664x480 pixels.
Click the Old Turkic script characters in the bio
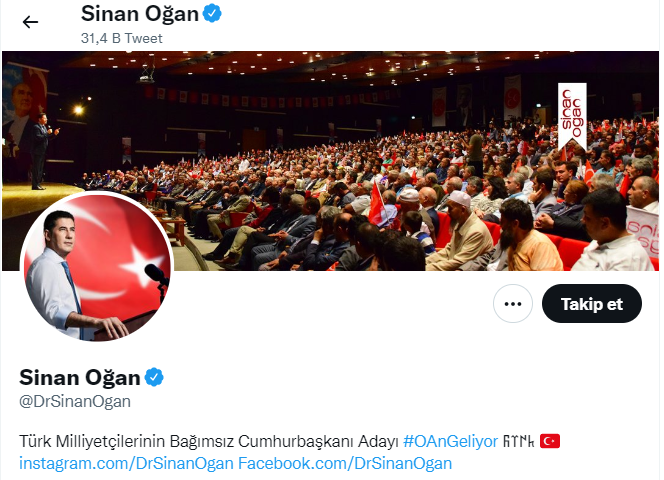tap(519, 441)
